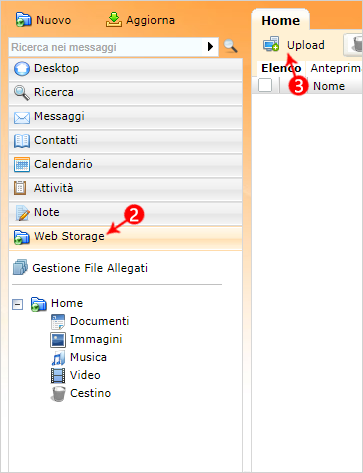Open Desktop via its globe icon
363x473 pixels.
pos(22,69)
